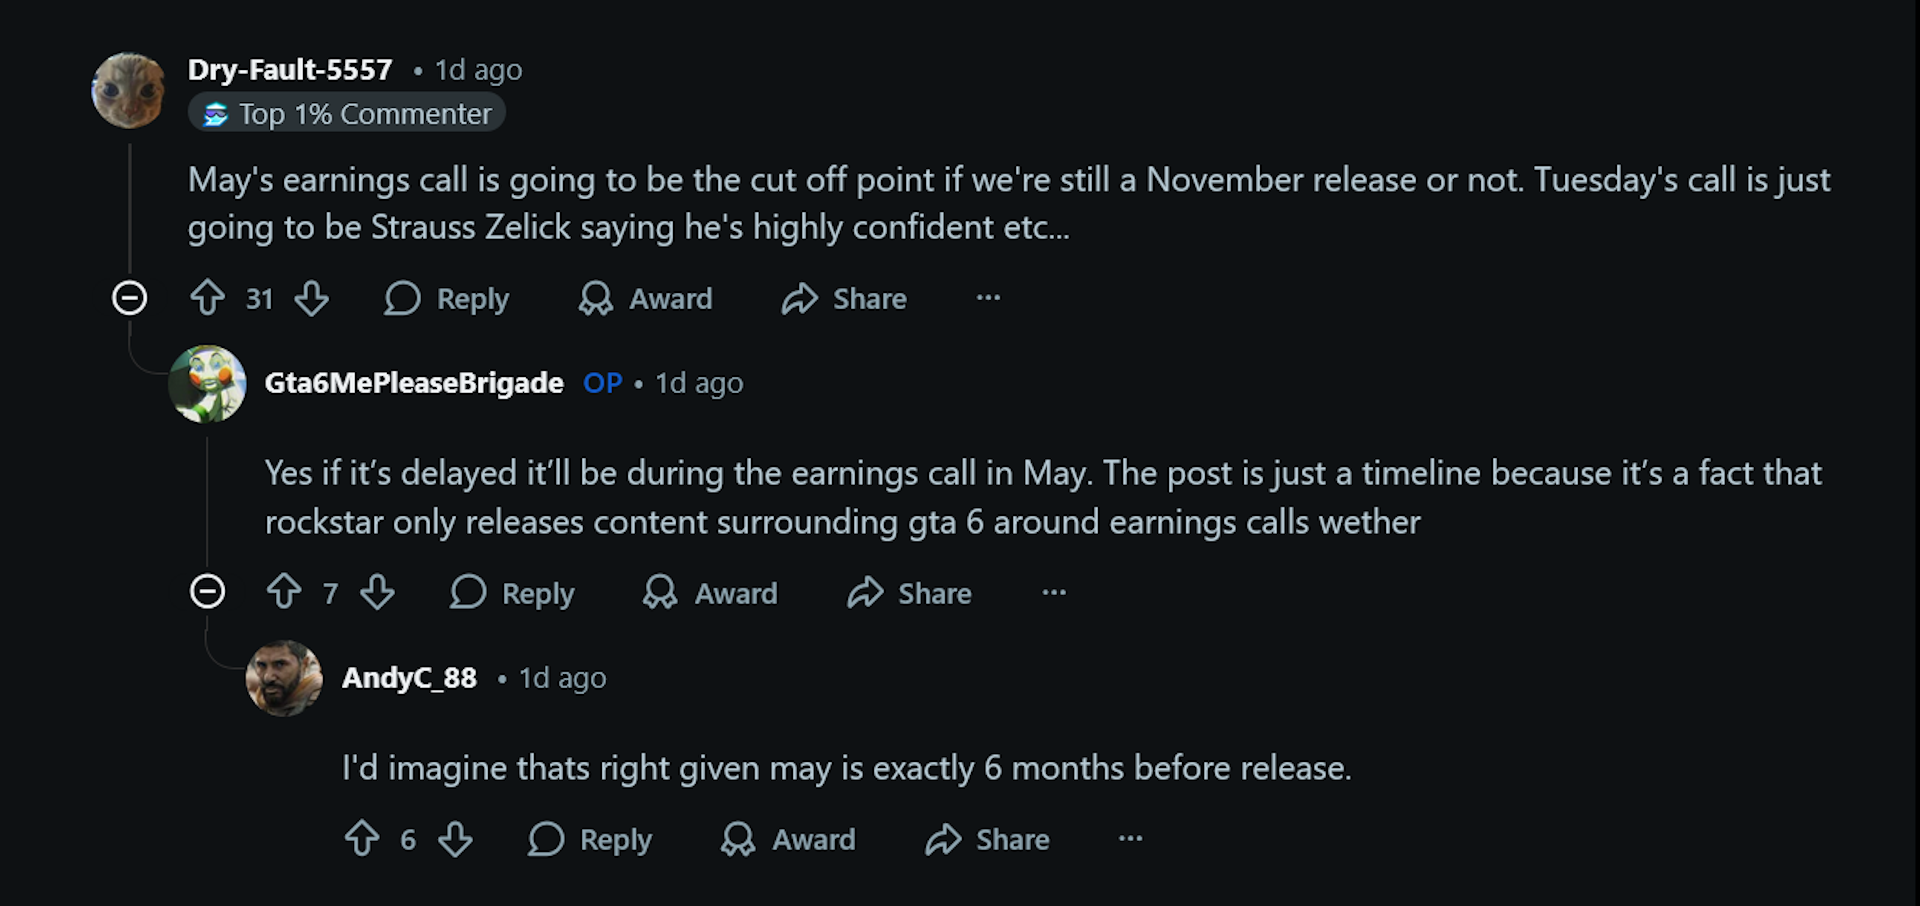Open more options for AndyC_88's comment
Viewport: 1920px width, 906px height.
(x=1130, y=840)
